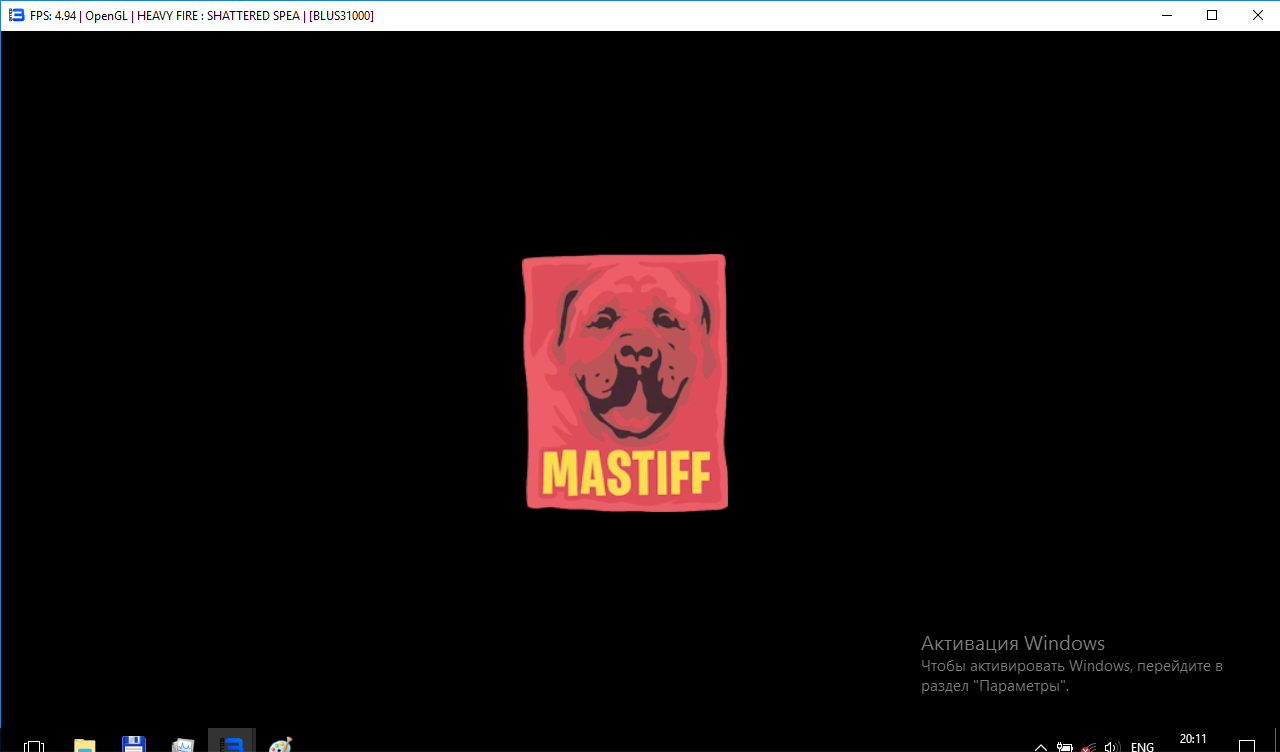Show hidden system tray icons
The width and height of the screenshot is (1280, 752).
1041,746
